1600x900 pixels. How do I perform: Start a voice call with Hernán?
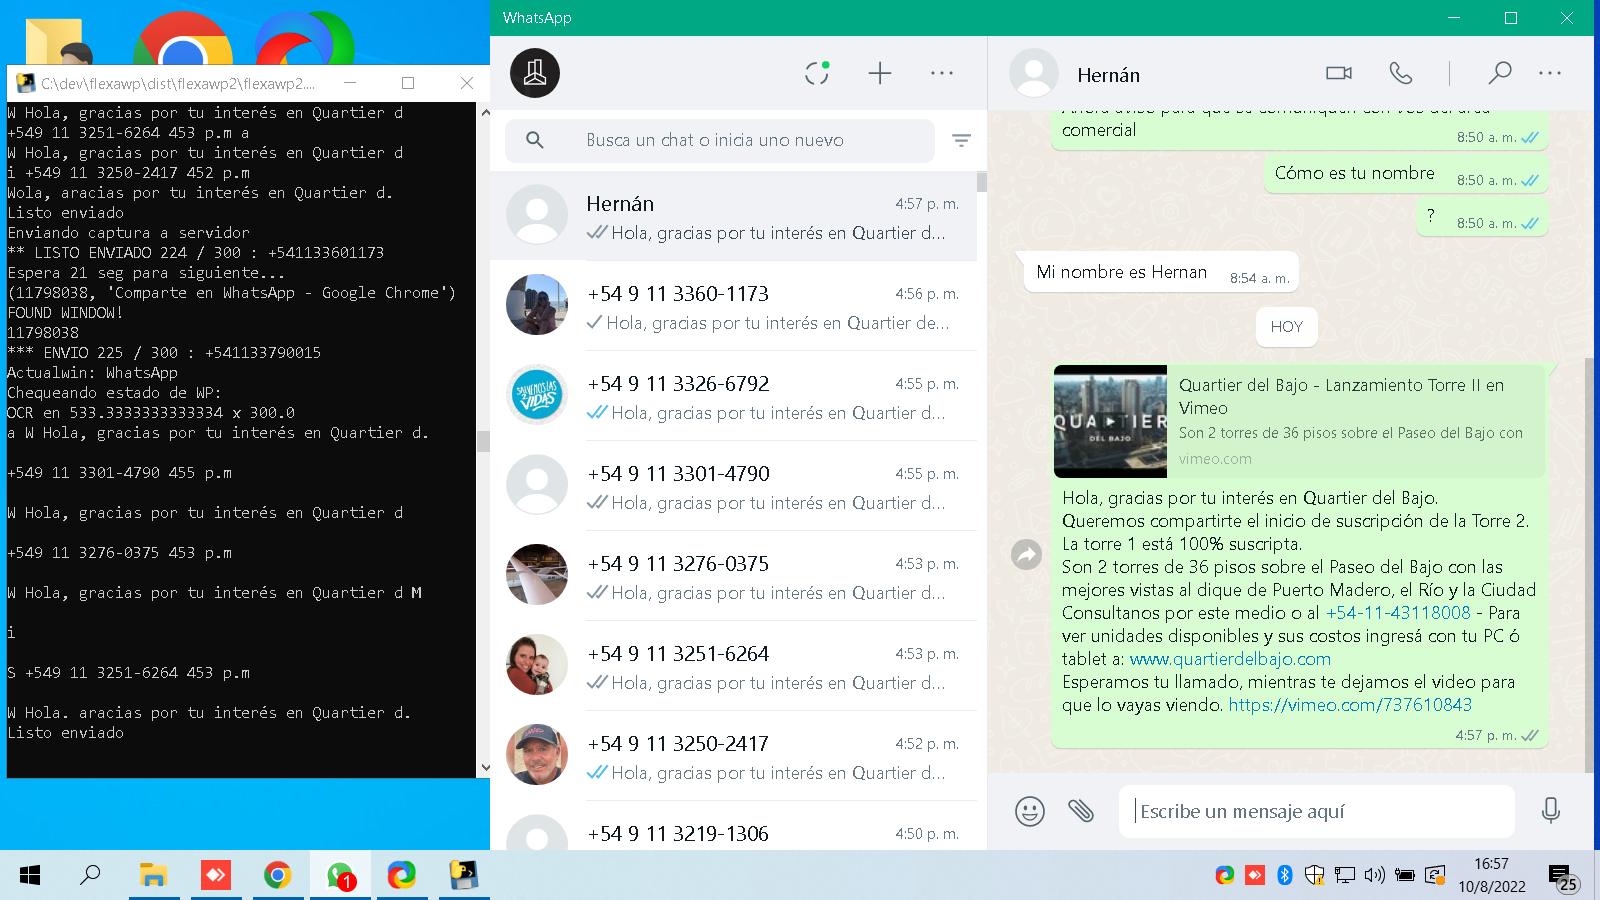point(1401,73)
